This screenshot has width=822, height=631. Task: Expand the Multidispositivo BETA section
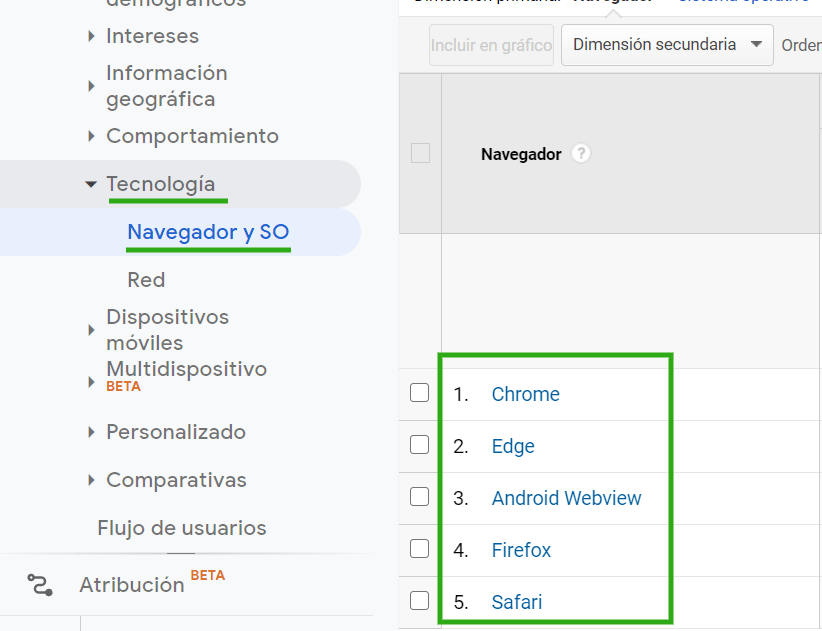pyautogui.click(x=91, y=382)
